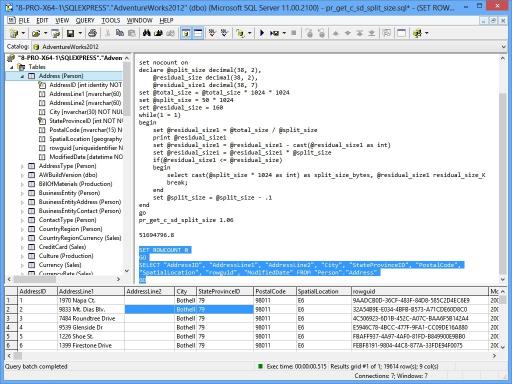Open the Open file dropdown arrow
This screenshot has height=384, width=512.
pos(45,33)
